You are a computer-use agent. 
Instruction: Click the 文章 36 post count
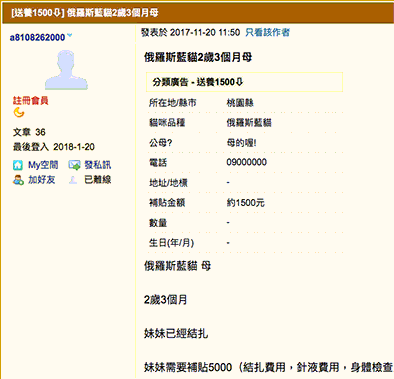click(29, 132)
